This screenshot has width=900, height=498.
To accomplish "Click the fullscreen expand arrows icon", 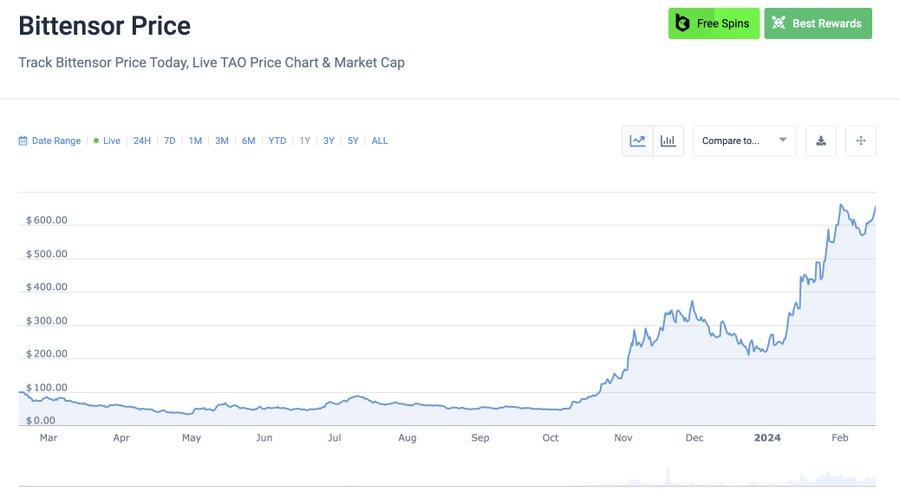I will pyautogui.click(x=860, y=141).
